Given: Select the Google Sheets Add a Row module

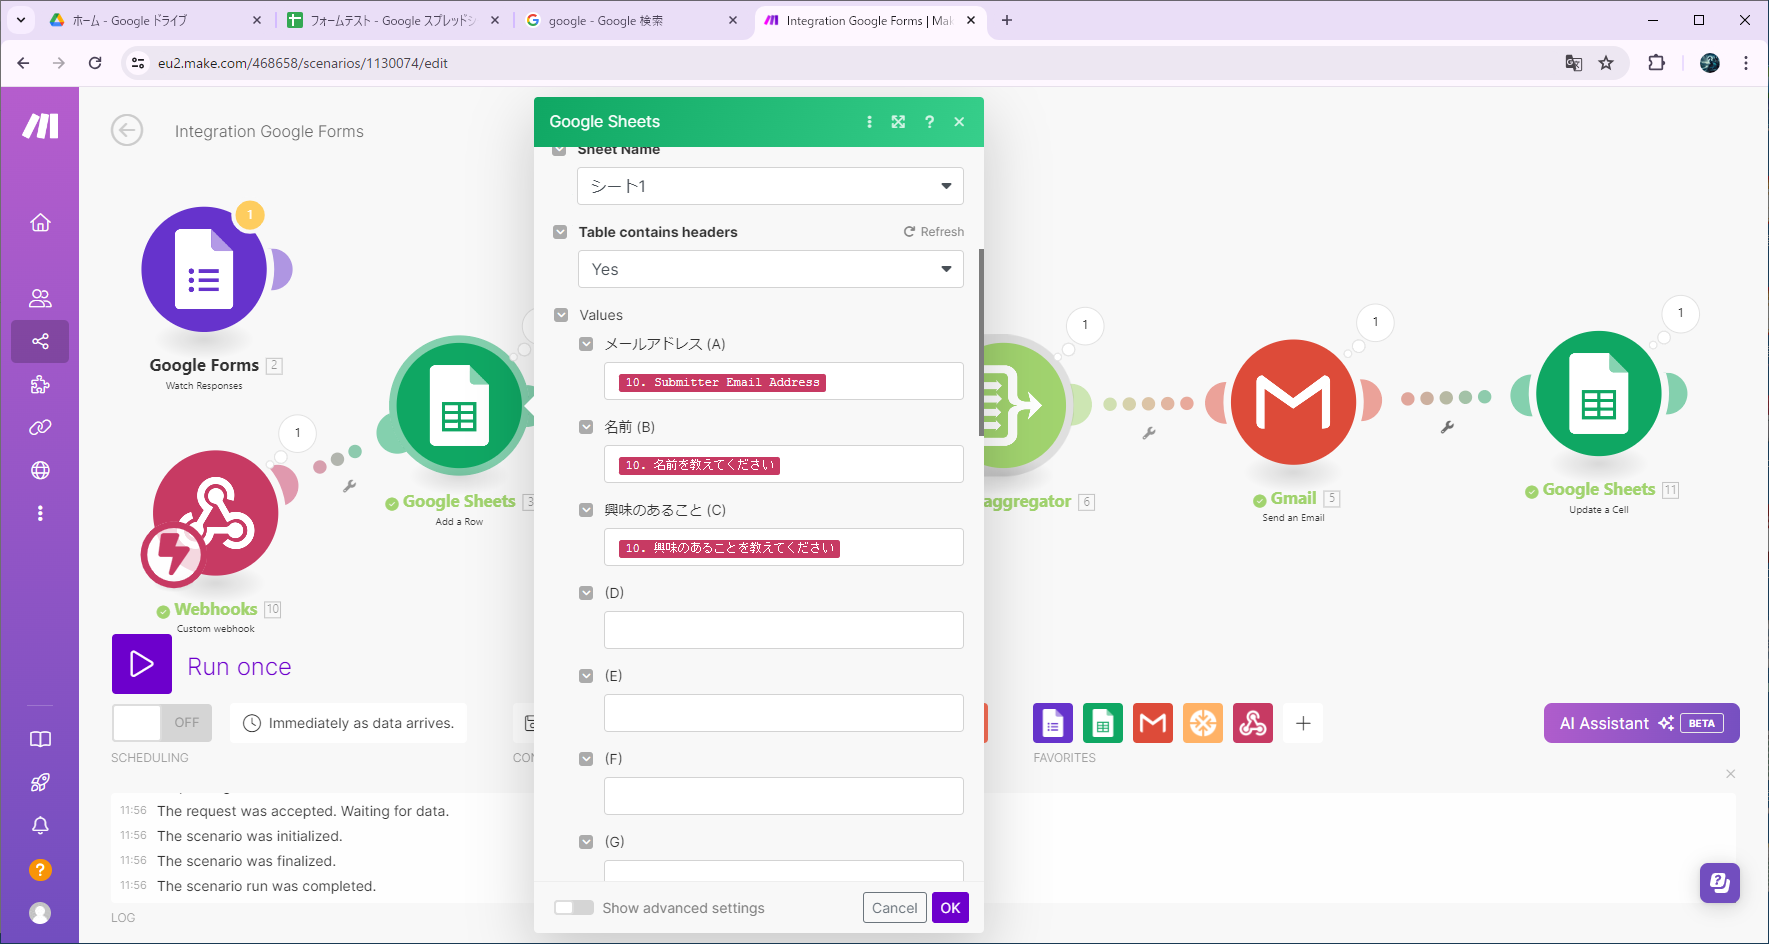Looking at the screenshot, I should coord(459,405).
